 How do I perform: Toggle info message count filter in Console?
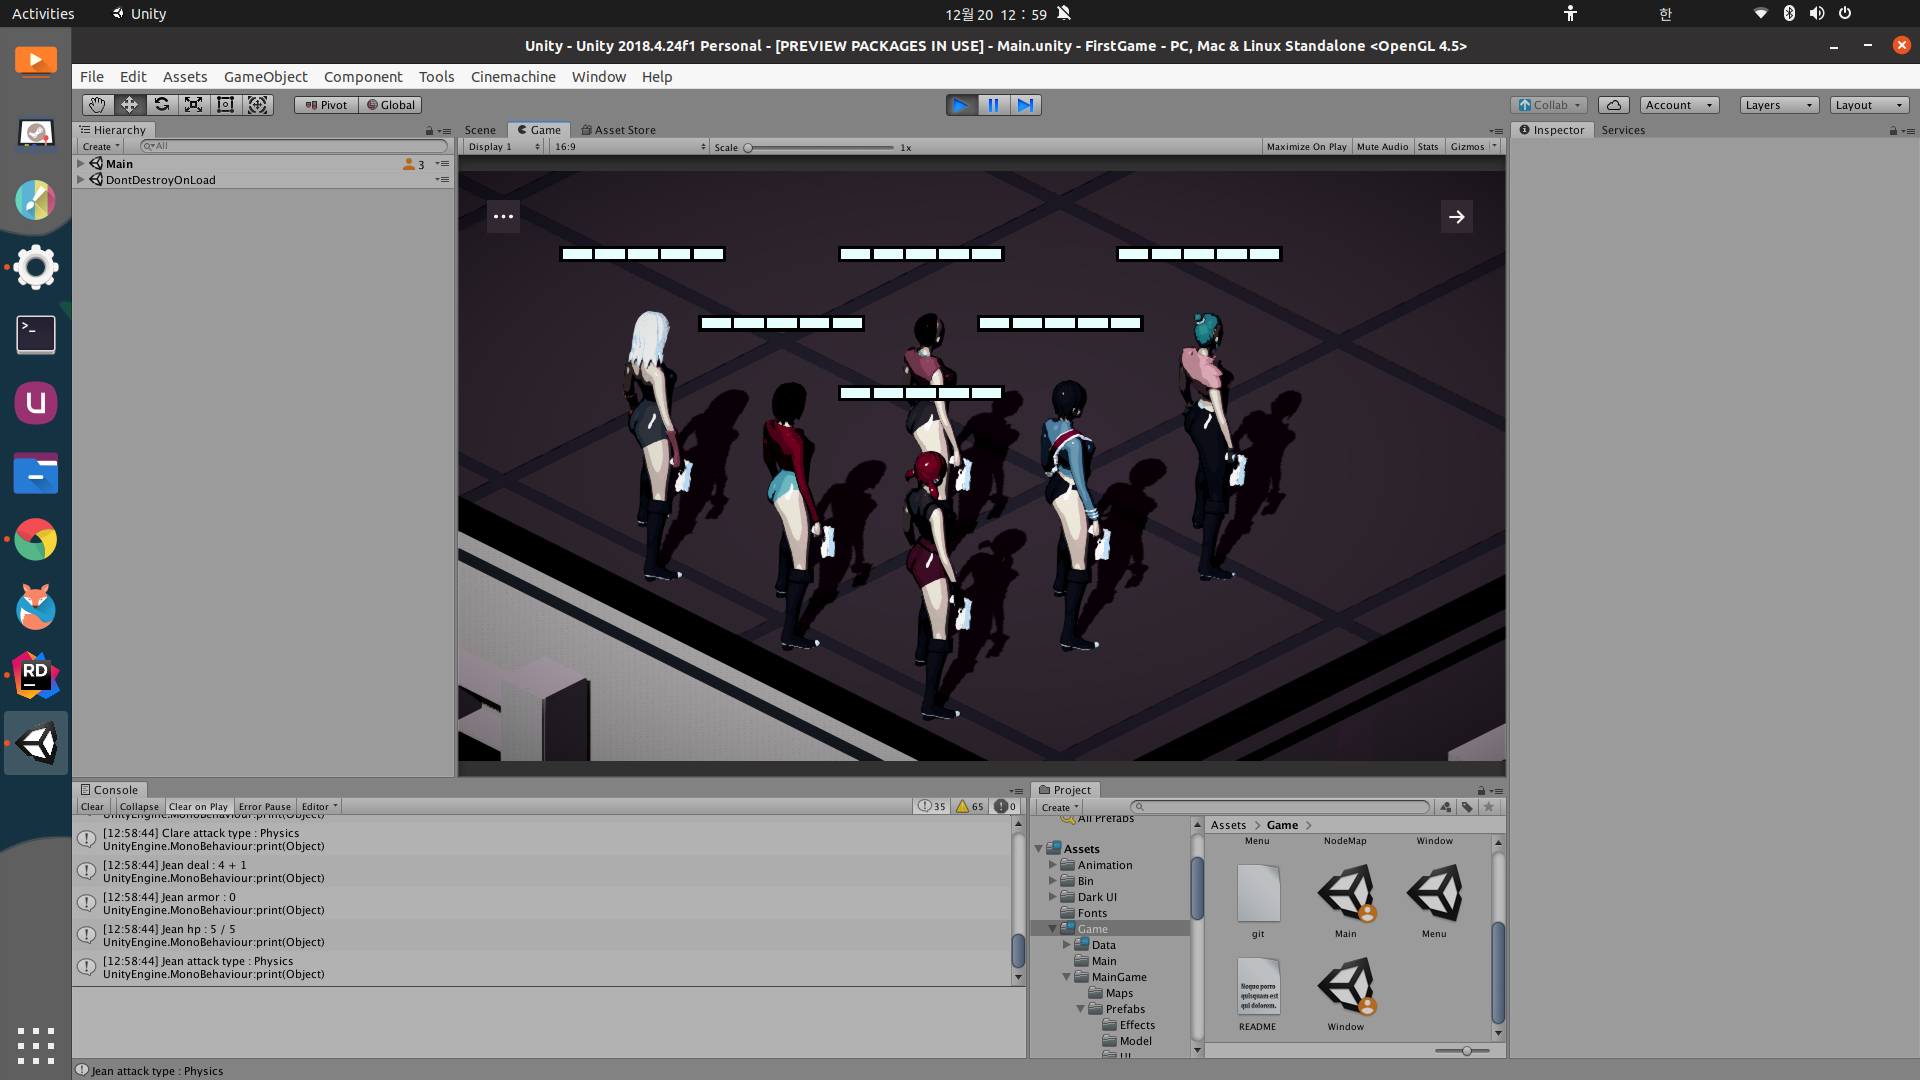tap(932, 806)
